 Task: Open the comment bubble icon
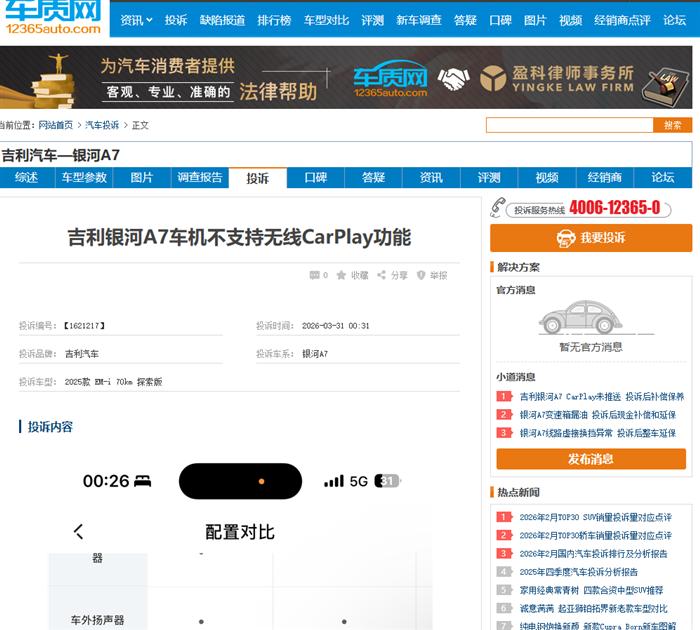tap(314, 275)
